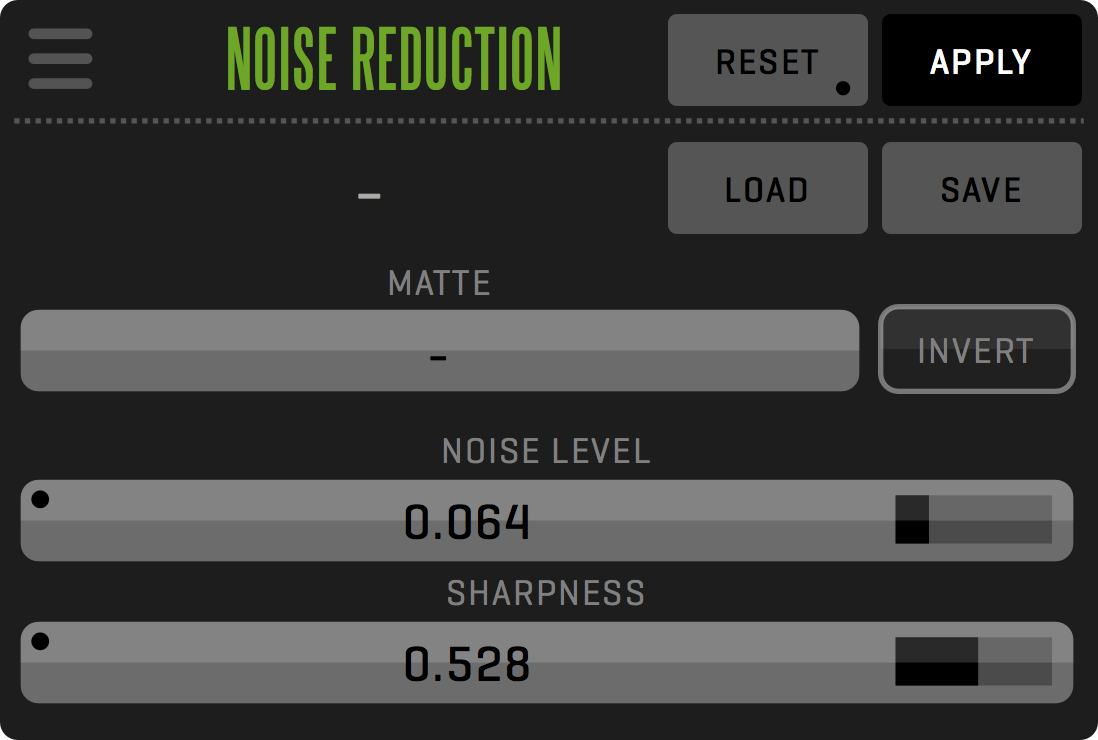Click the dotted separator line under the header

tap(548, 121)
